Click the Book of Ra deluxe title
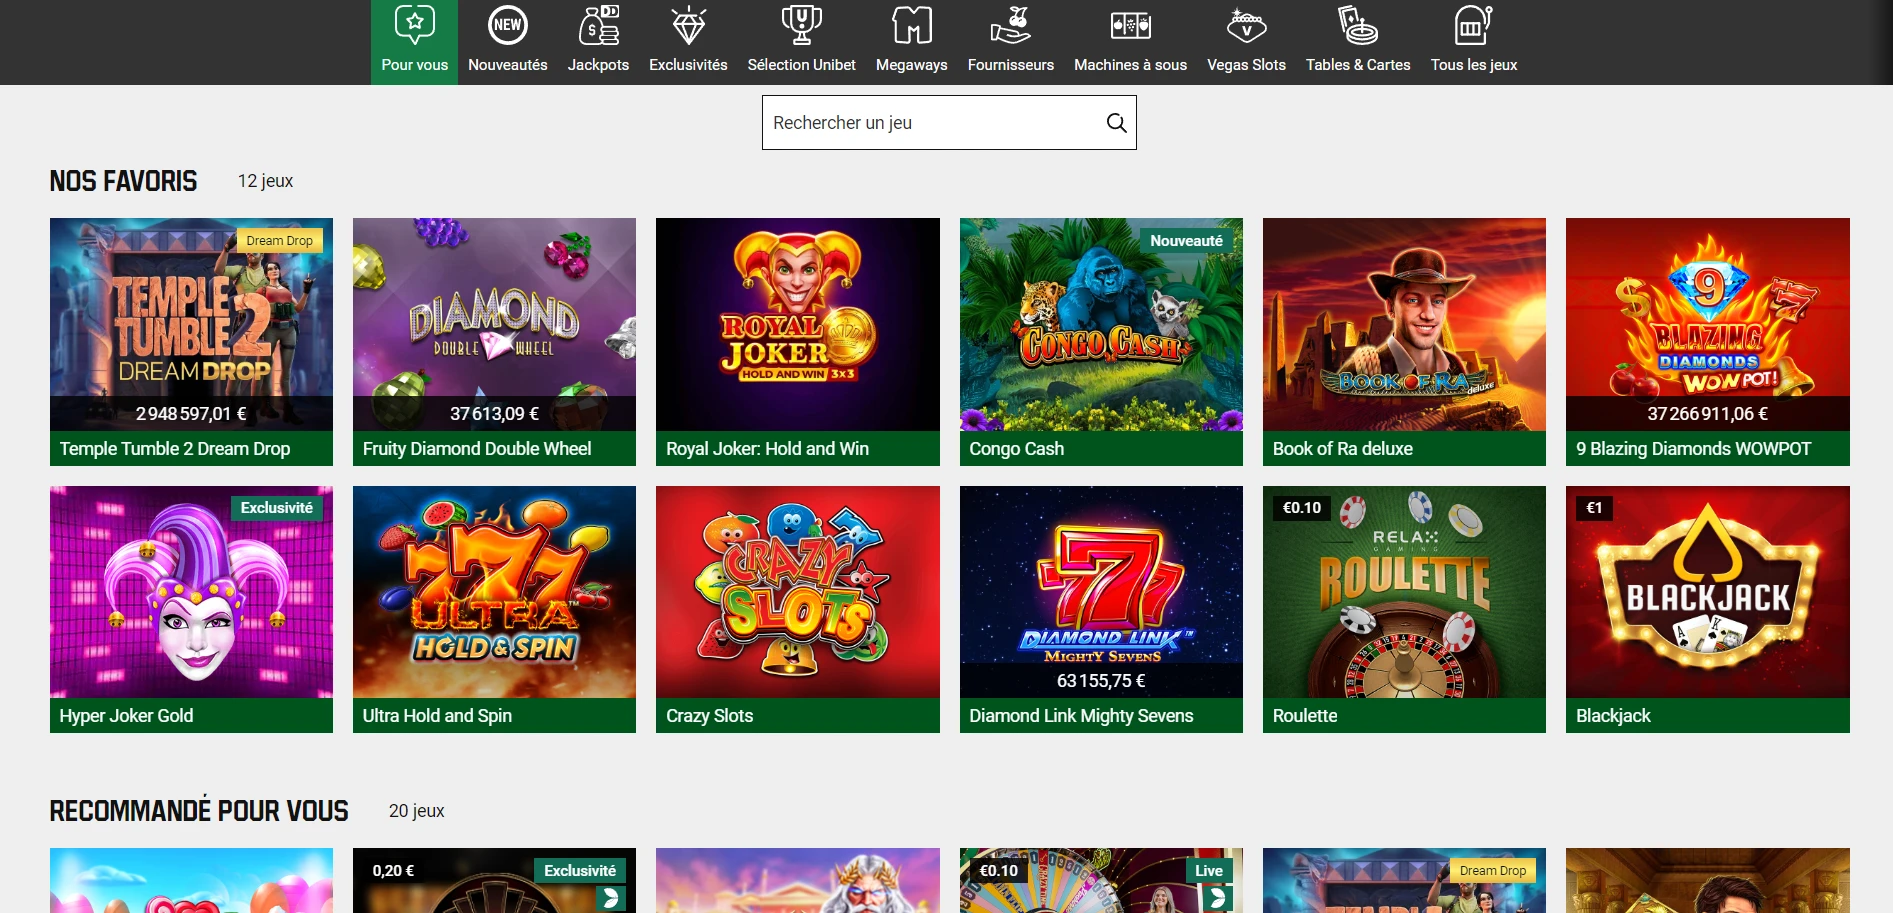 1342,449
